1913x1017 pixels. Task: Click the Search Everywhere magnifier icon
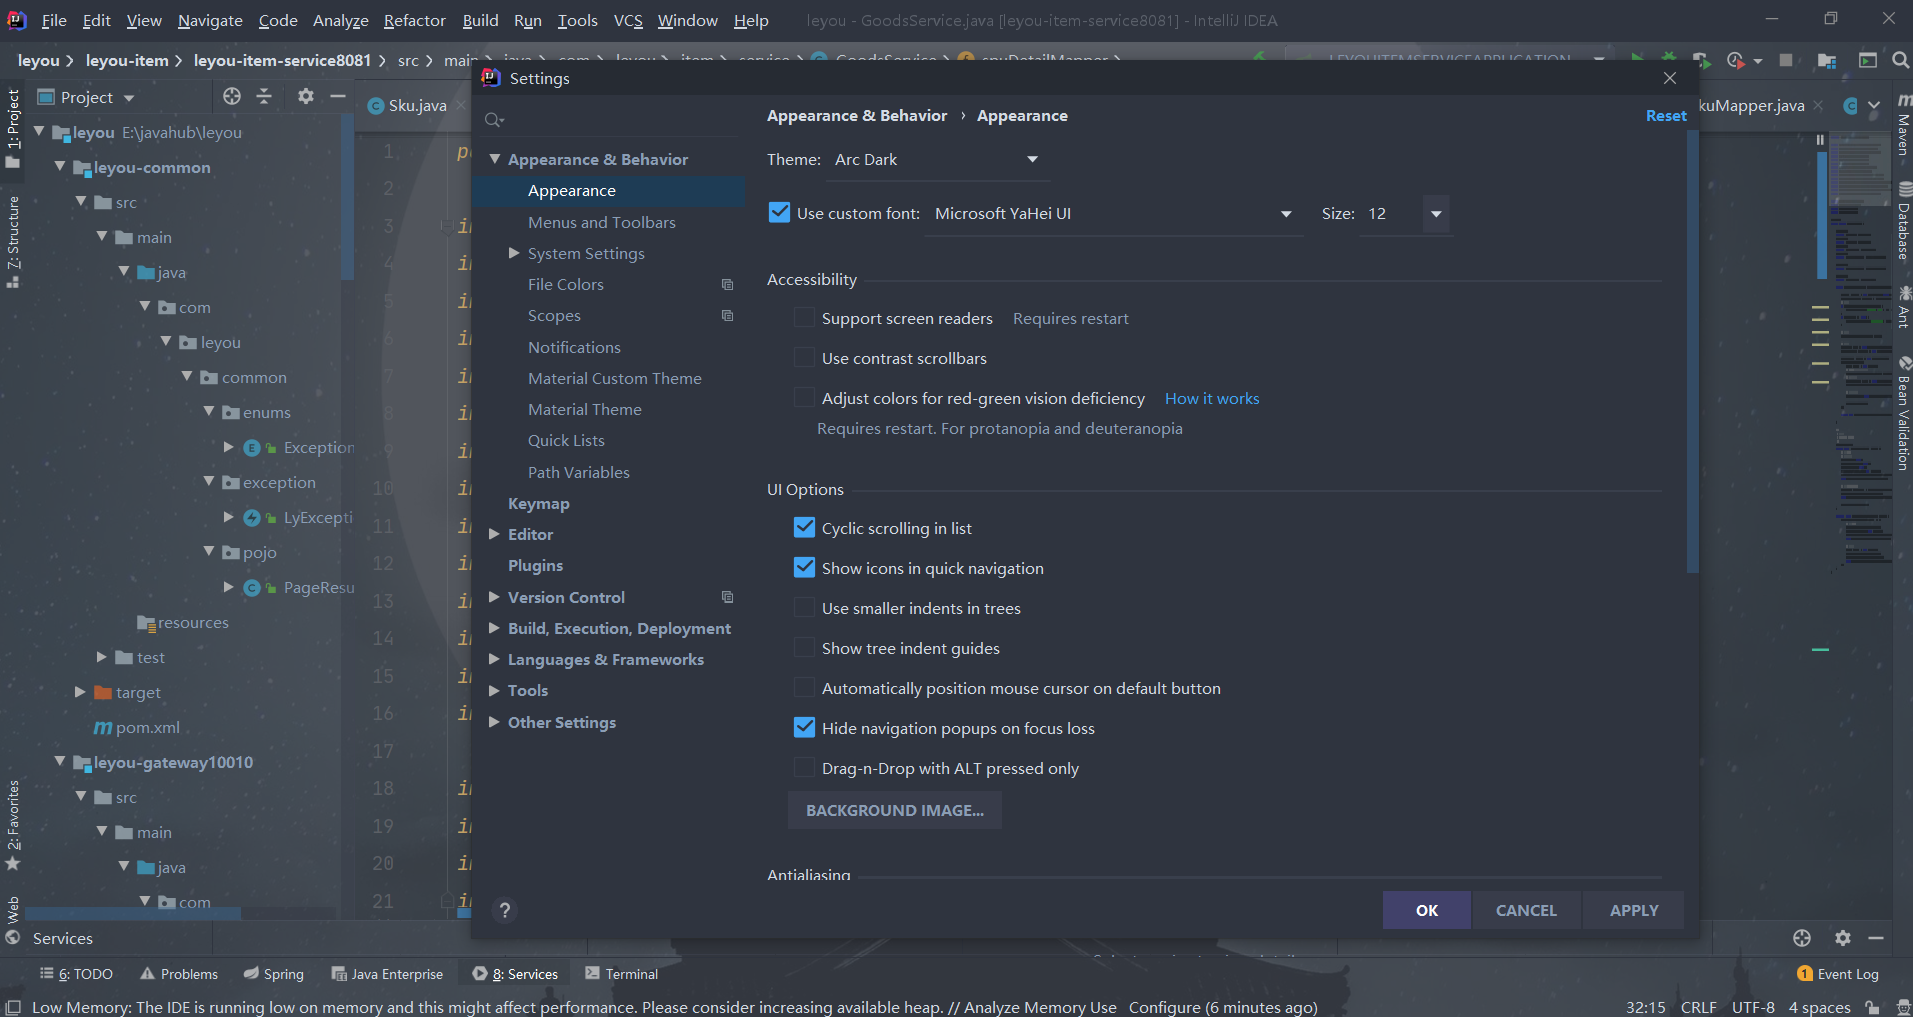(x=1900, y=61)
